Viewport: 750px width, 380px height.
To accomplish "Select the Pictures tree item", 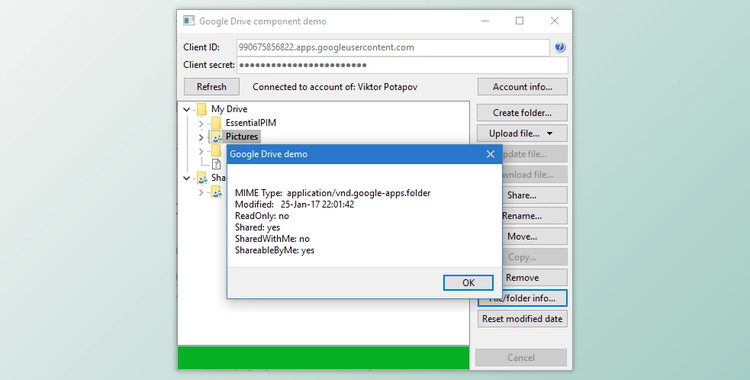I will [242, 137].
